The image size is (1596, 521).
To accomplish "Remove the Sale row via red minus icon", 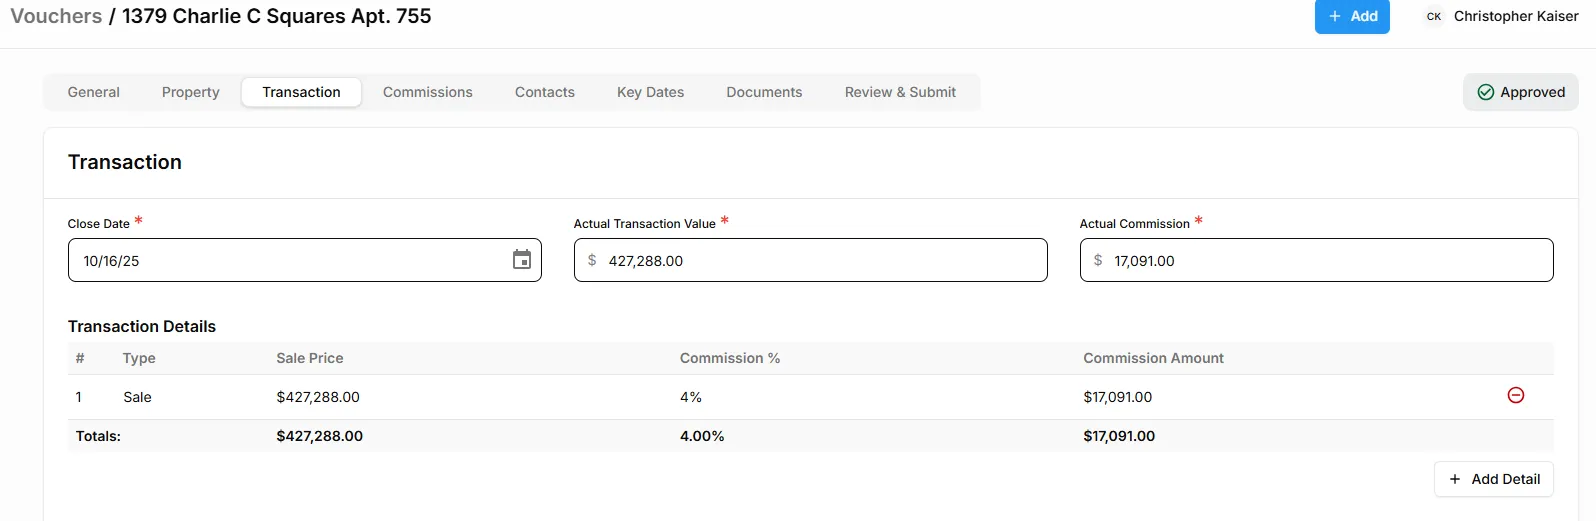I will click(1516, 396).
